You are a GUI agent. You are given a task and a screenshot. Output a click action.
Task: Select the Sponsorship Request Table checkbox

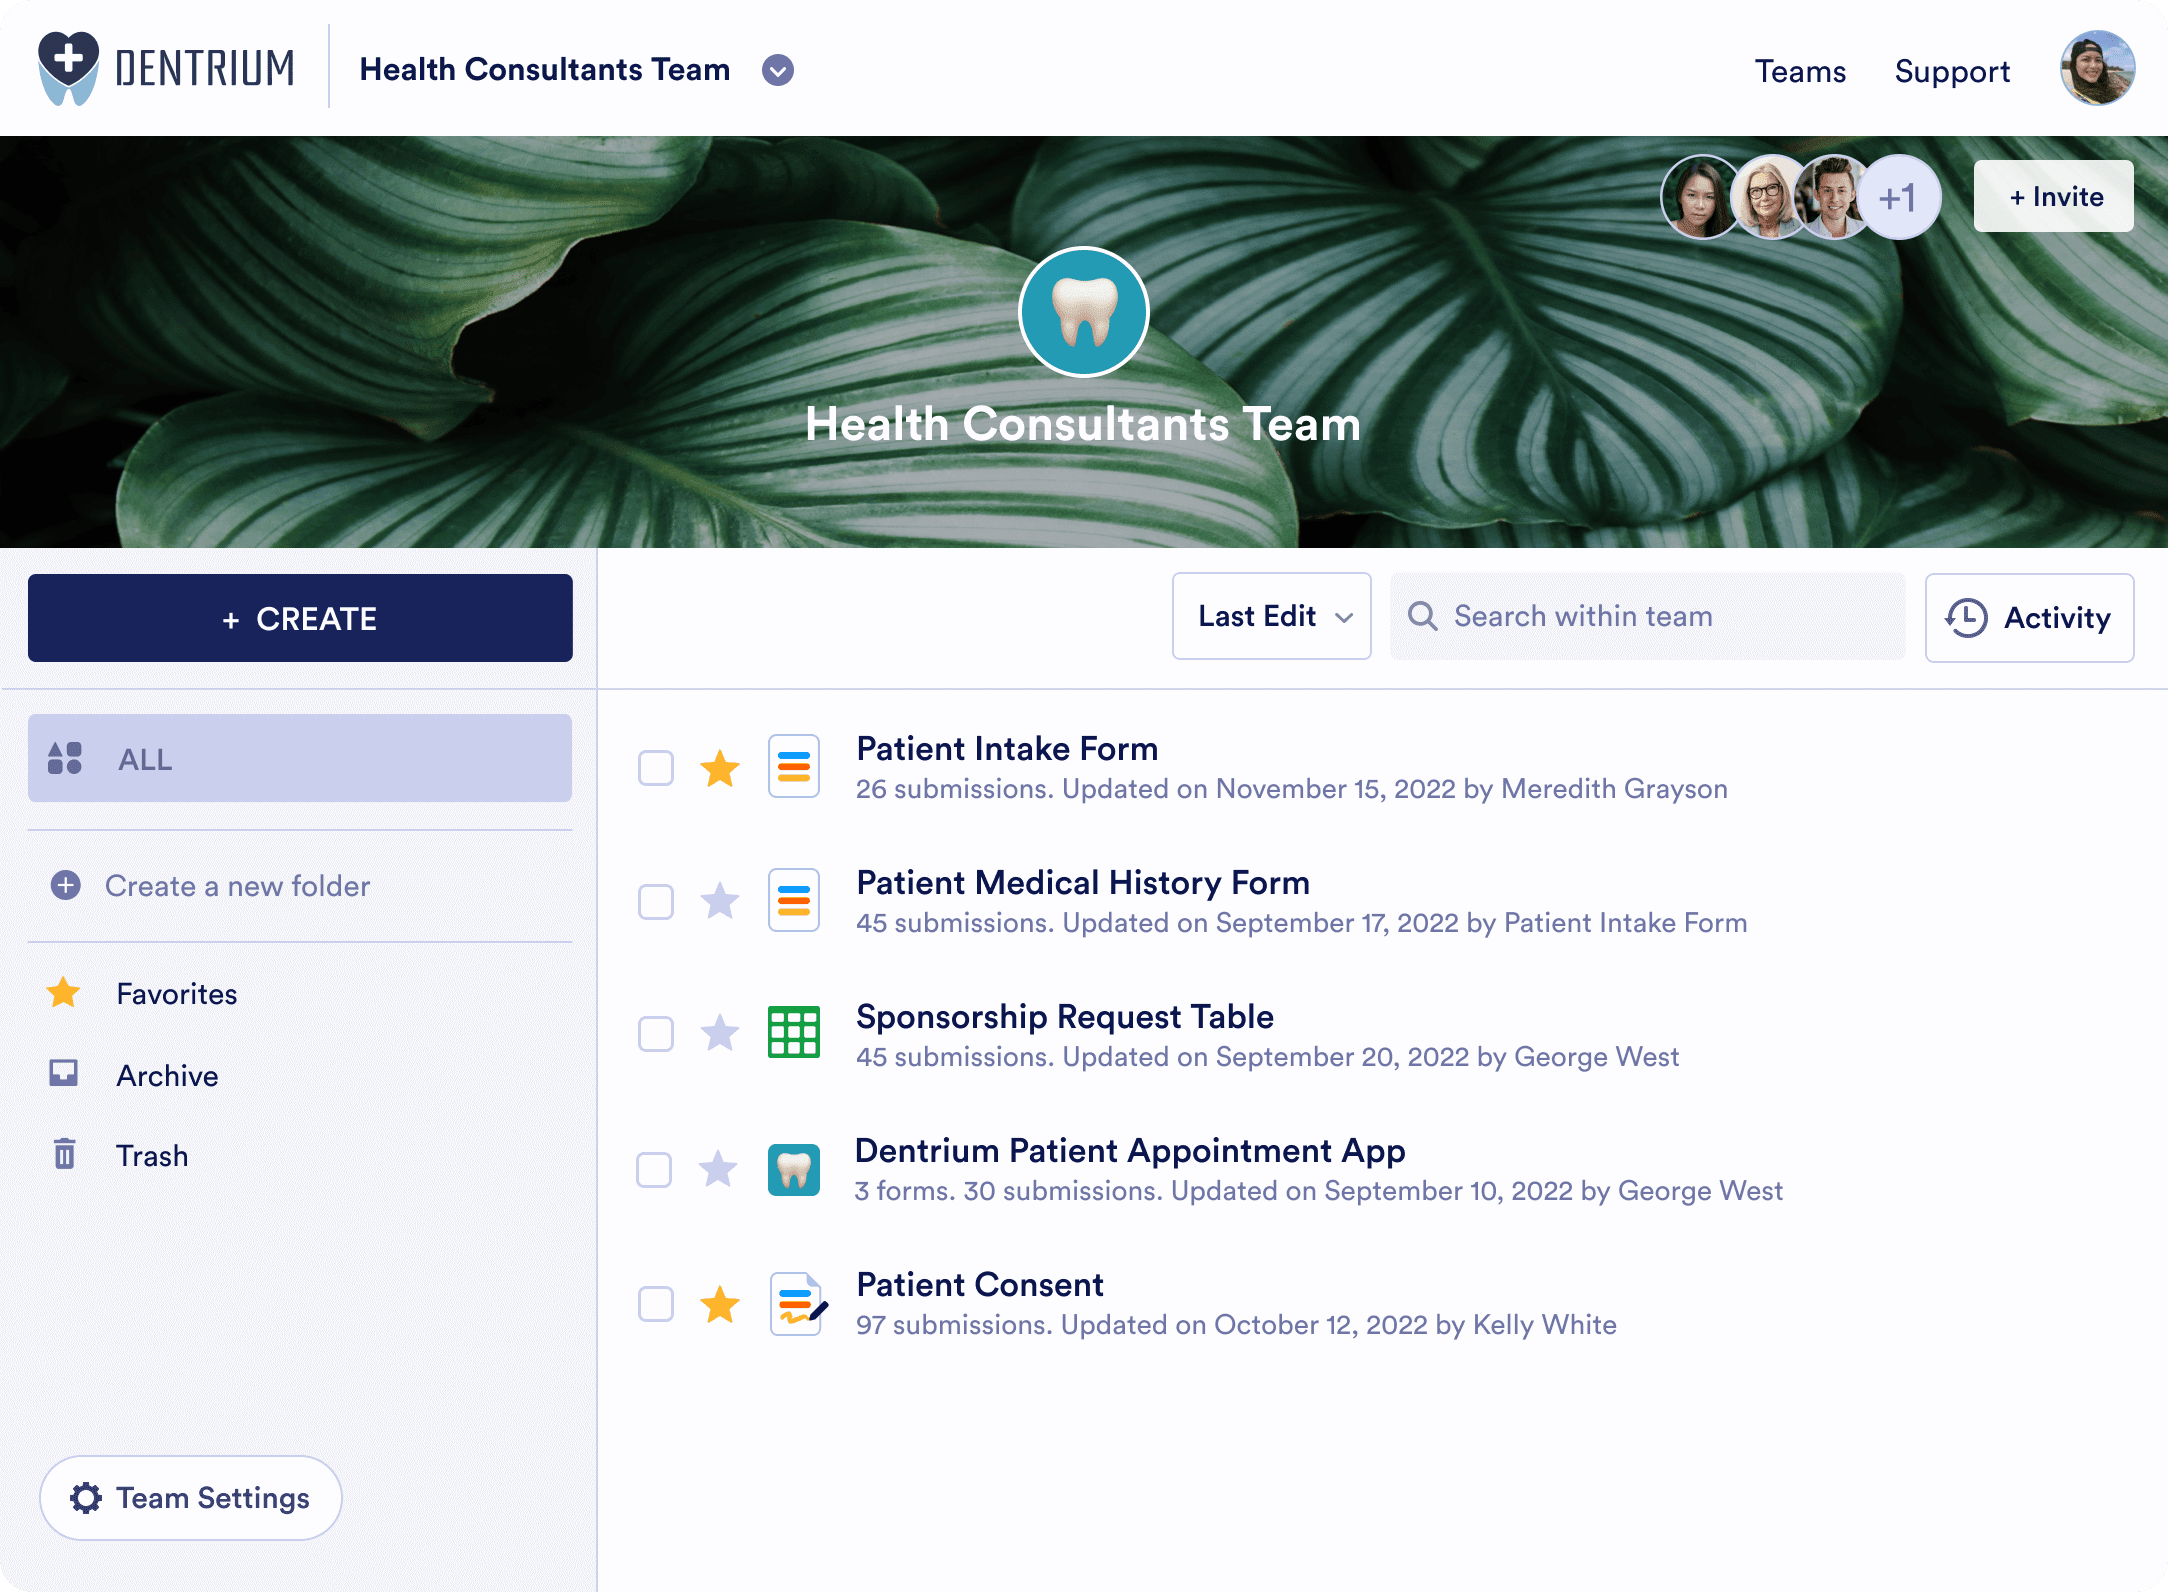click(x=656, y=1033)
